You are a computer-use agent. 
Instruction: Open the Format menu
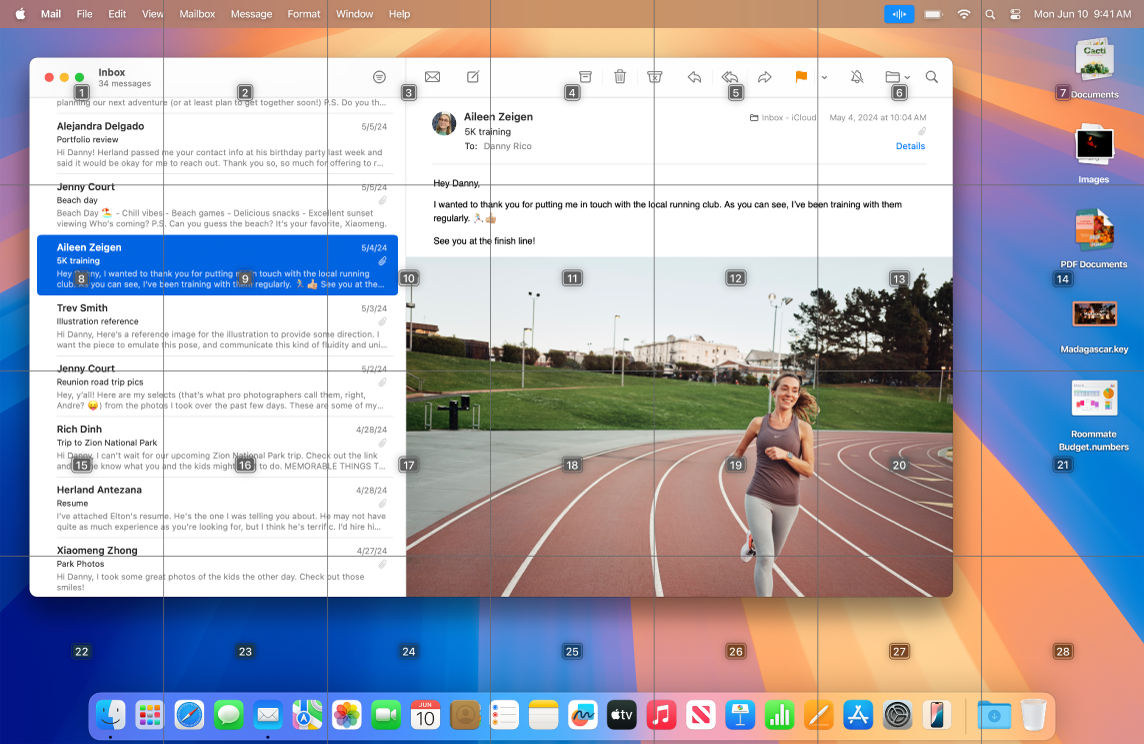coord(303,14)
